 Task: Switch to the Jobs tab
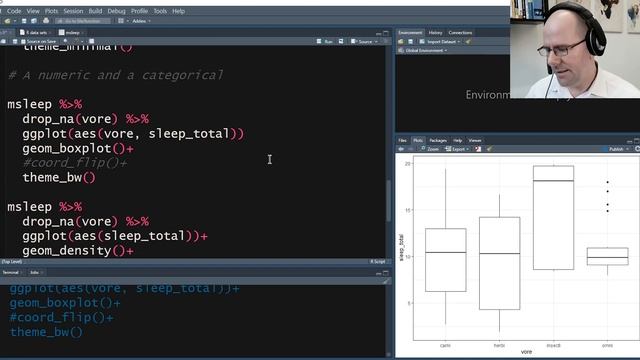pos(35,272)
